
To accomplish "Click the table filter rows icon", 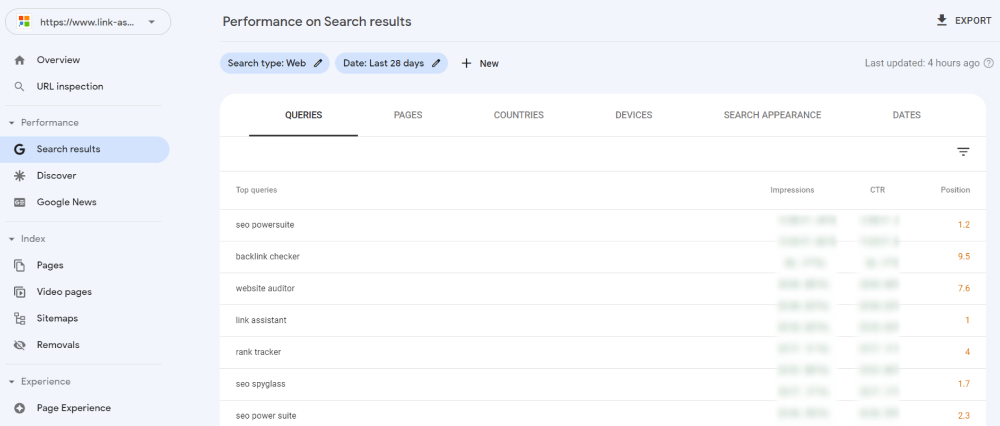I will pyautogui.click(x=963, y=152).
